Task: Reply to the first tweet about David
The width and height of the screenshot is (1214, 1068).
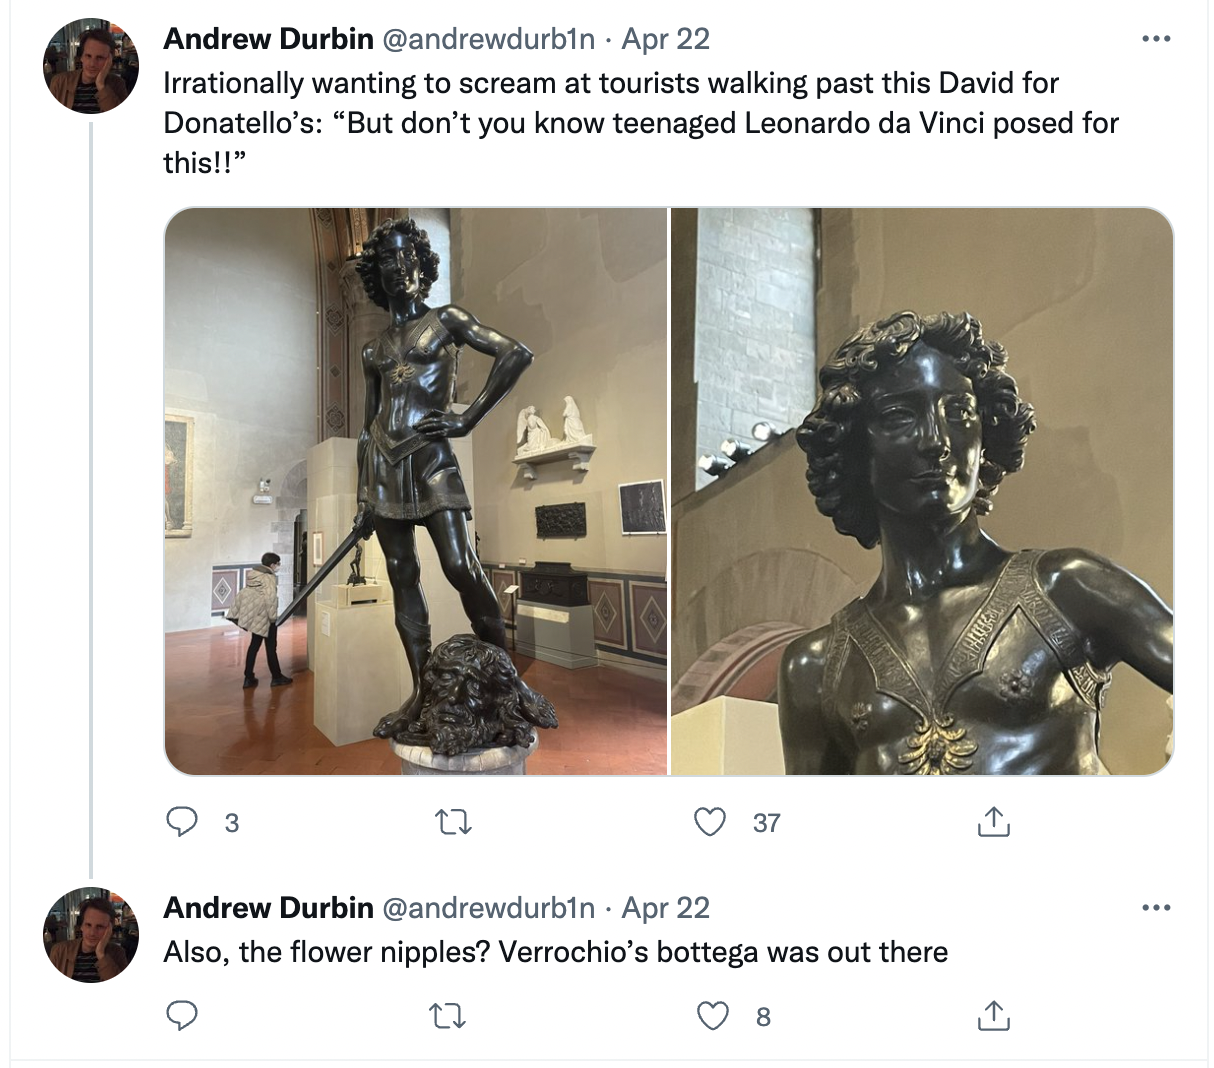Action: coord(181,822)
